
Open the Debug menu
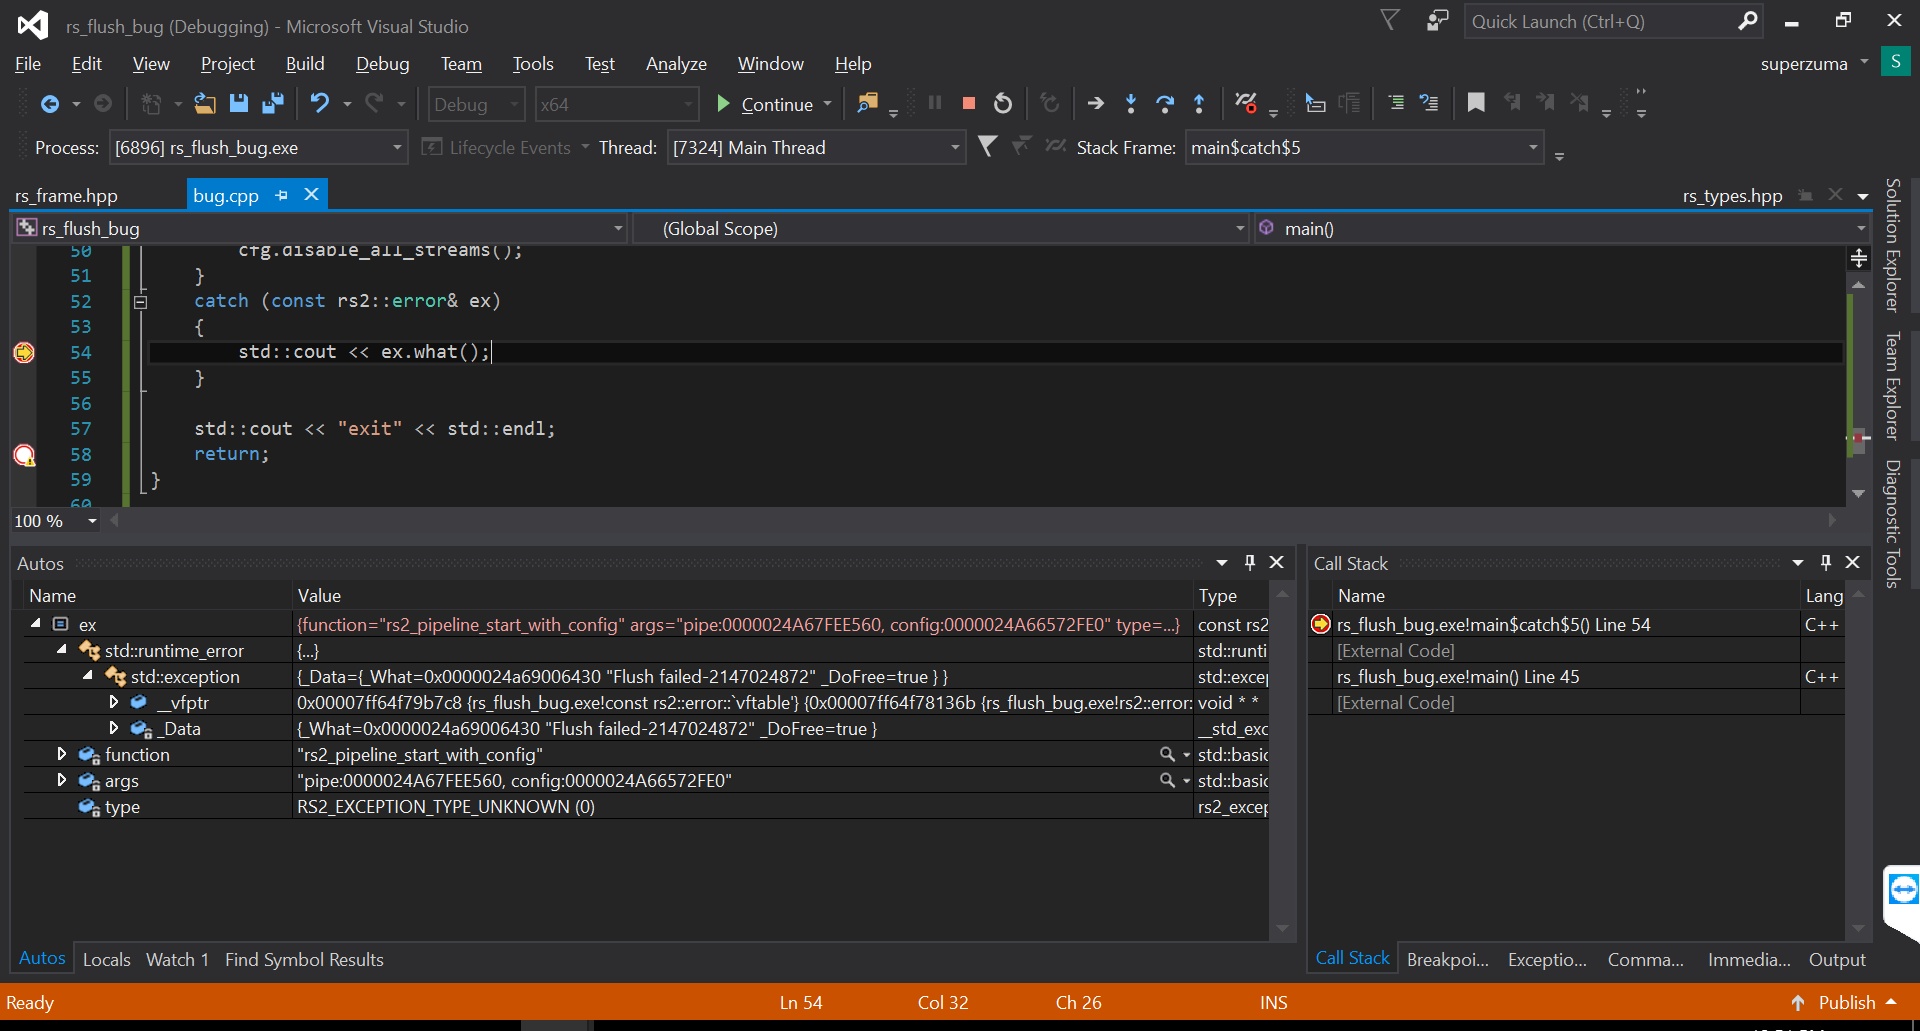pos(382,63)
